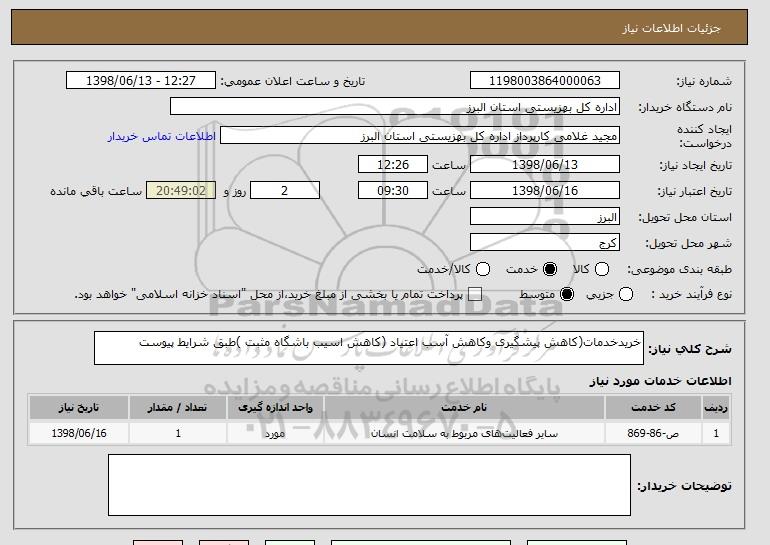770x545 pixels.
Task: Click the شرح کلی نیاز text box
Action: tap(369, 348)
